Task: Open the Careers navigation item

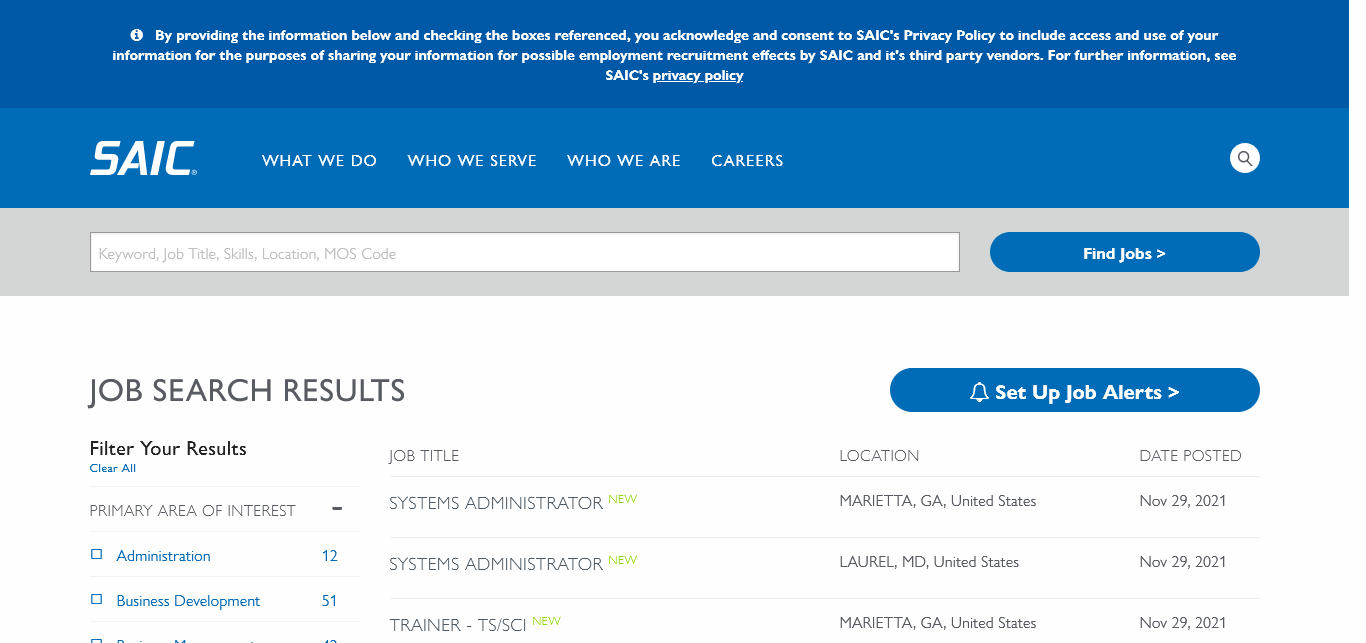Action: 747,160
